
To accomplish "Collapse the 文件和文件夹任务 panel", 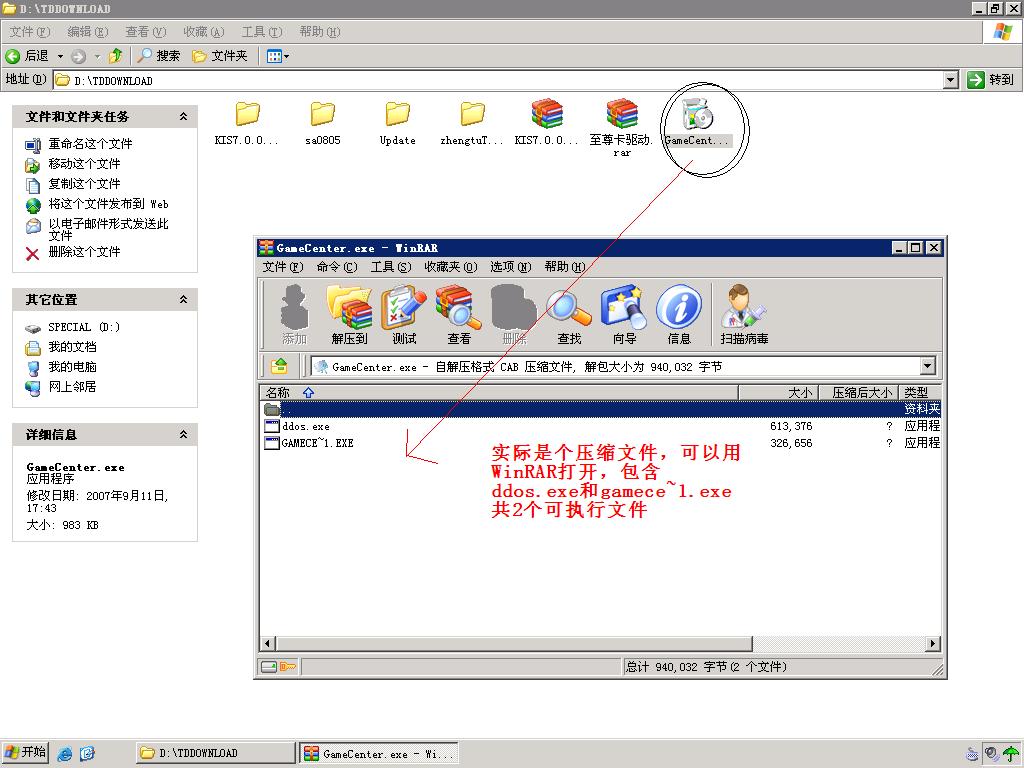I will (x=184, y=116).
